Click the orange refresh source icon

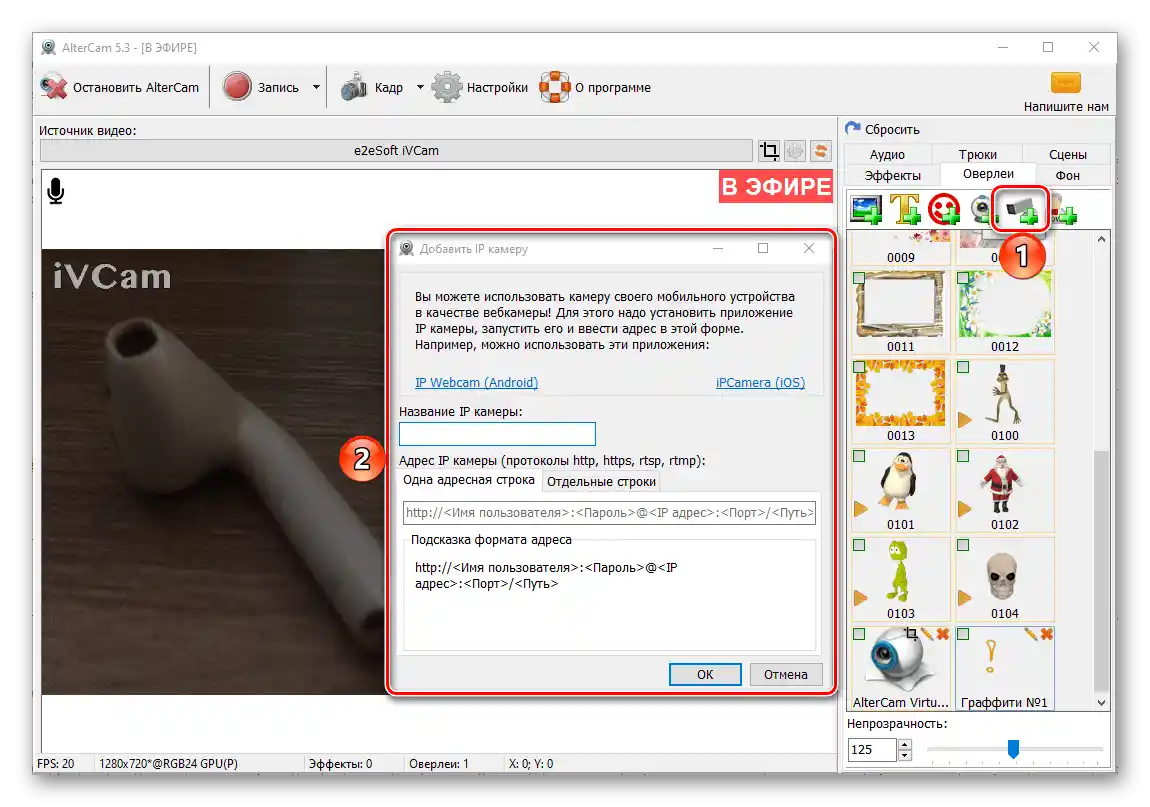[821, 151]
